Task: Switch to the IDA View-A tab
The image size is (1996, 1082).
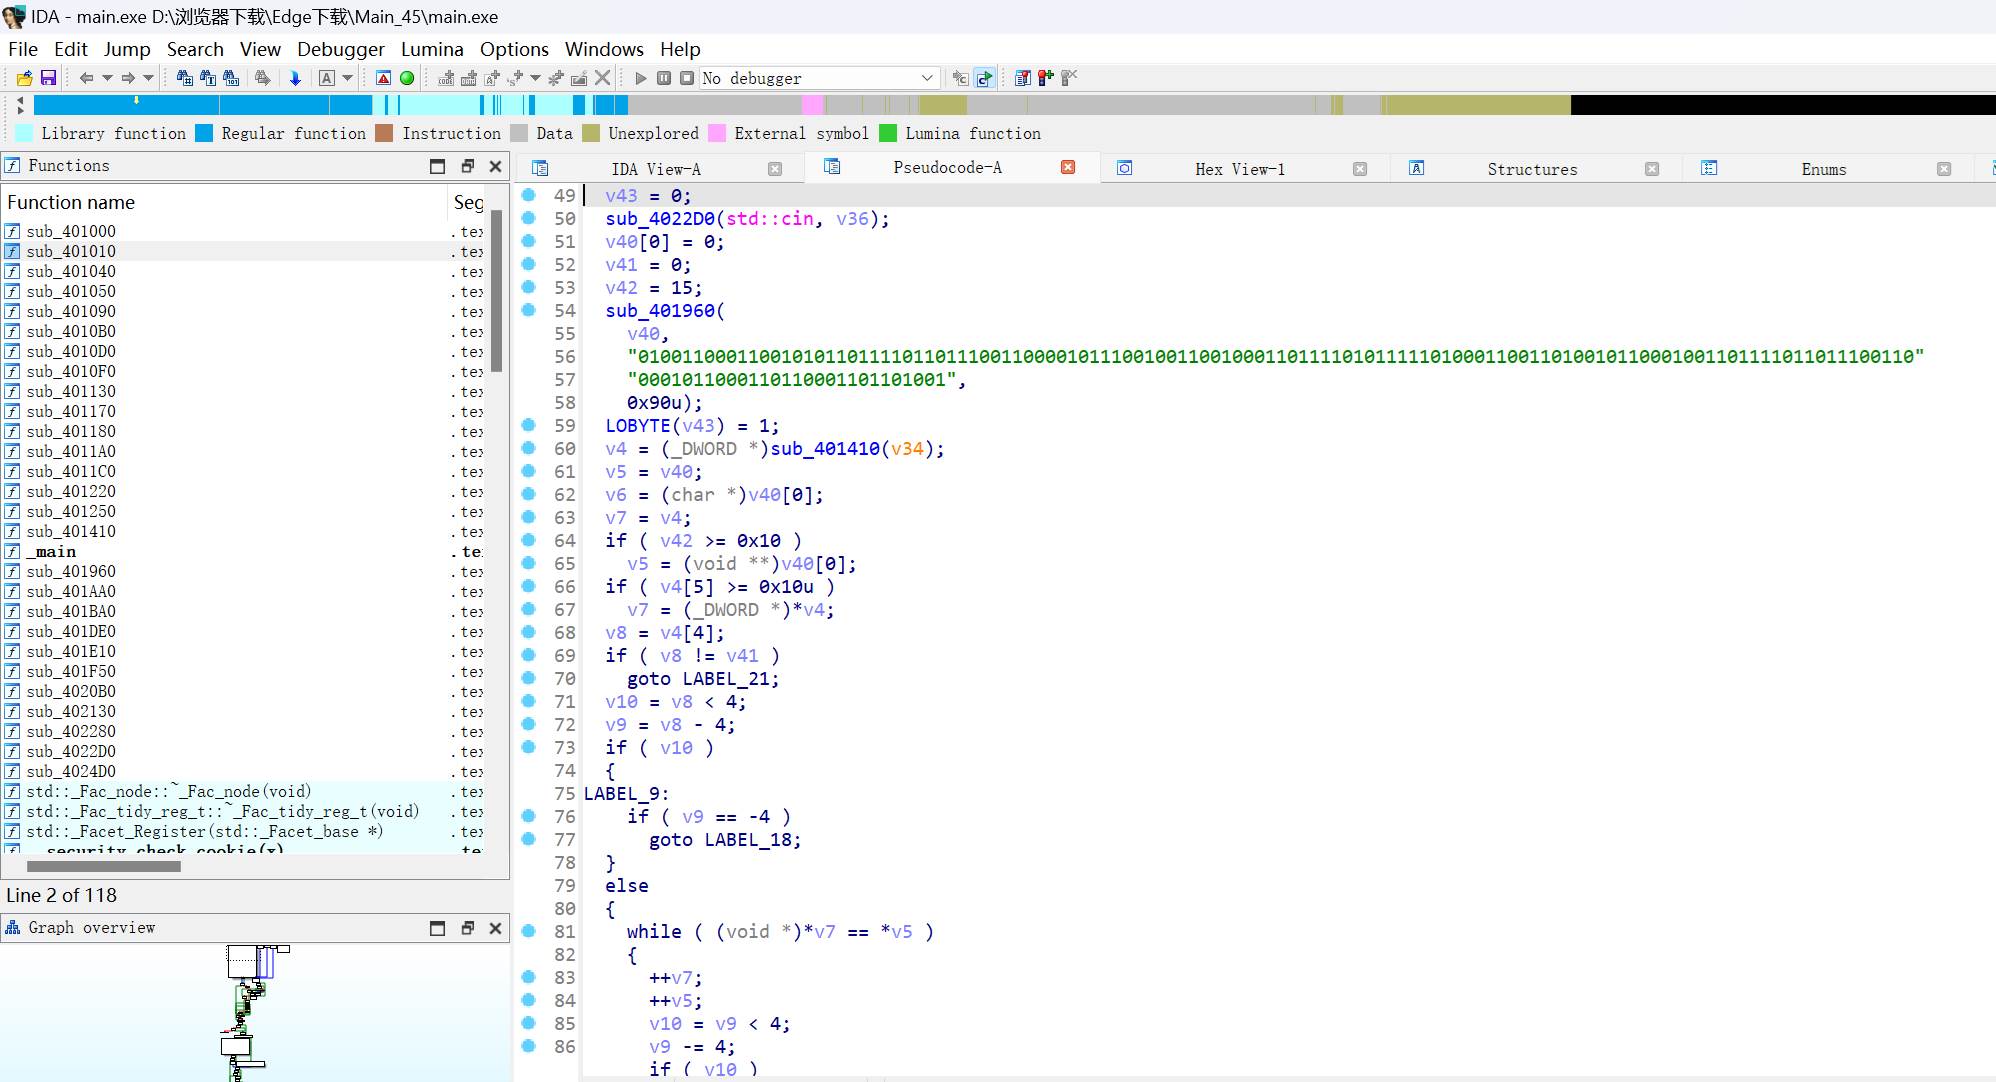Action: click(x=656, y=169)
